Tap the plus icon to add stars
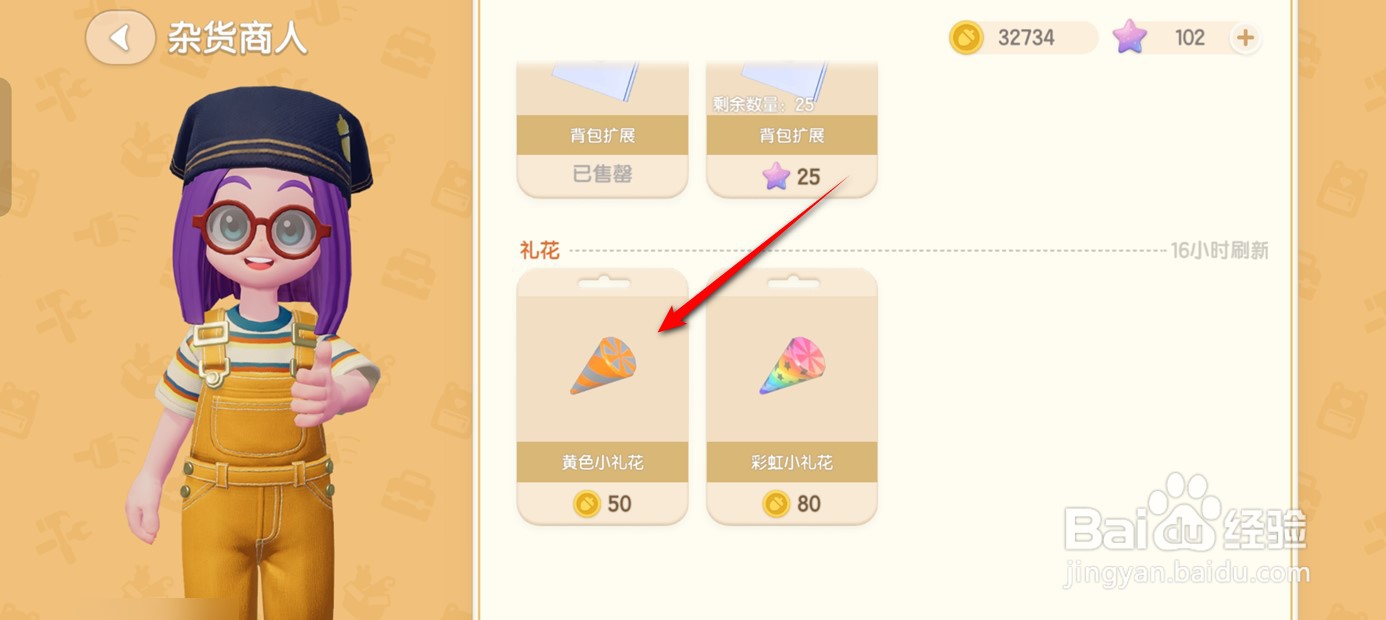1386x620 pixels. pyautogui.click(x=1245, y=38)
